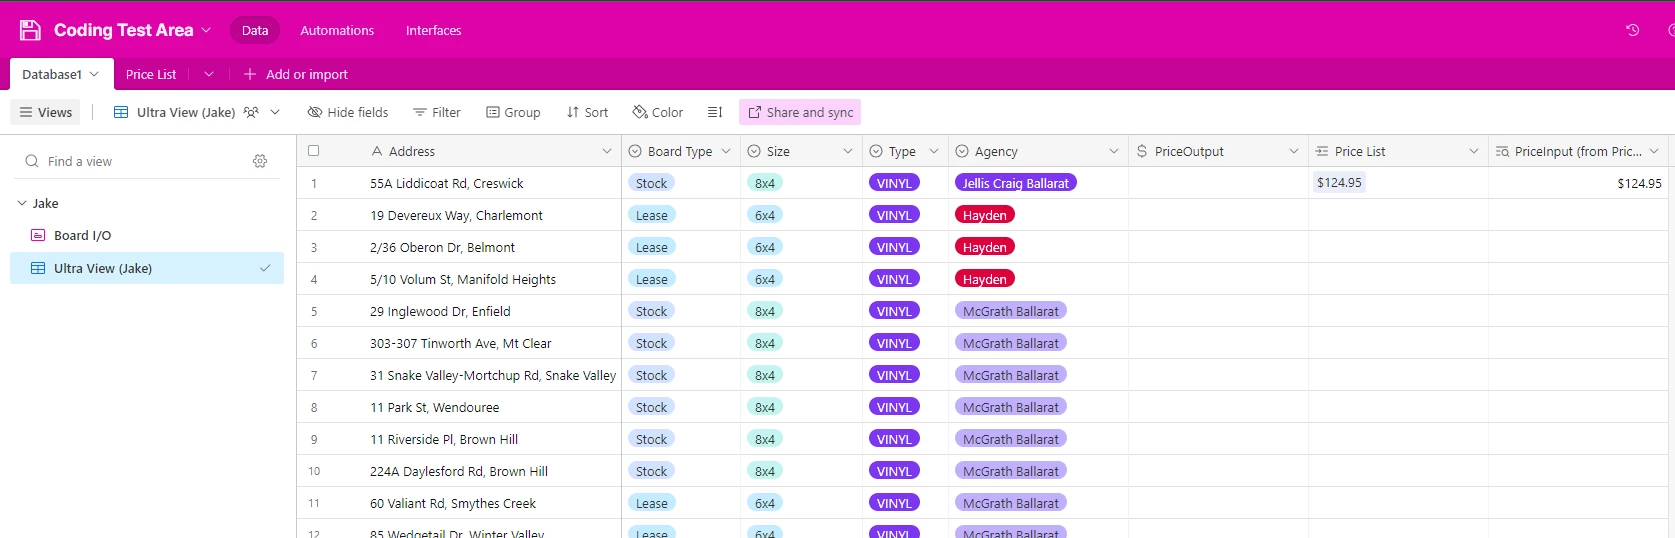Select the Board I/O view

[x=147, y=235]
